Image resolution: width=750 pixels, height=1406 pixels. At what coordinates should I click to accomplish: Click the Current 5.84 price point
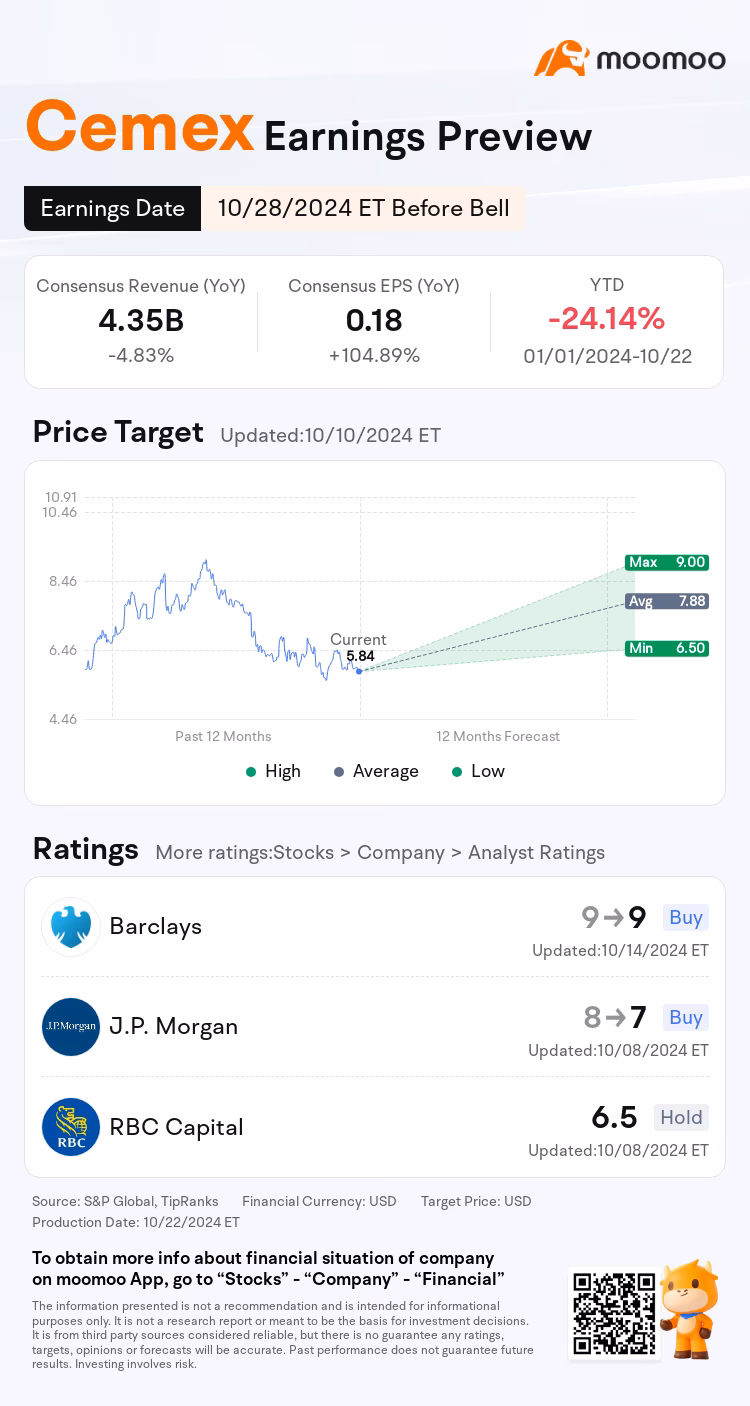(359, 670)
